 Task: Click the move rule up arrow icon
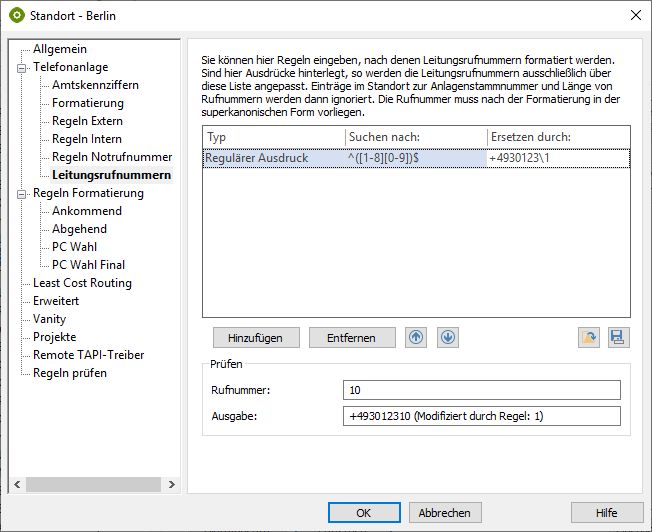(x=416, y=338)
